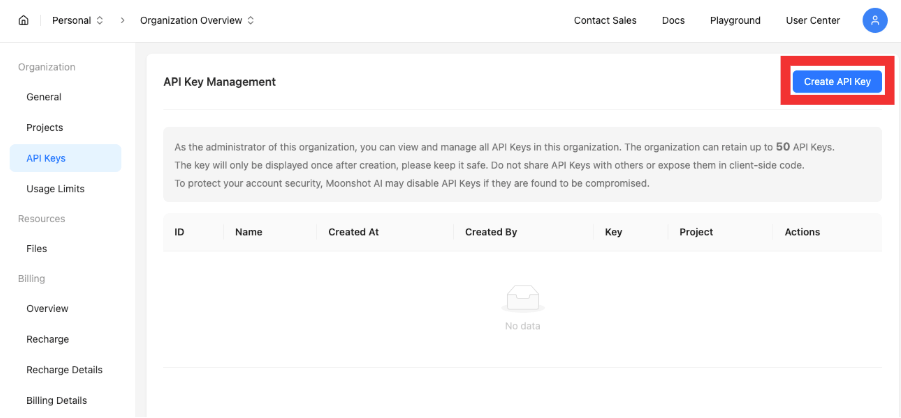This screenshot has height=418, width=901.
Task: Click the empty inbox No data icon
Action: 523,298
